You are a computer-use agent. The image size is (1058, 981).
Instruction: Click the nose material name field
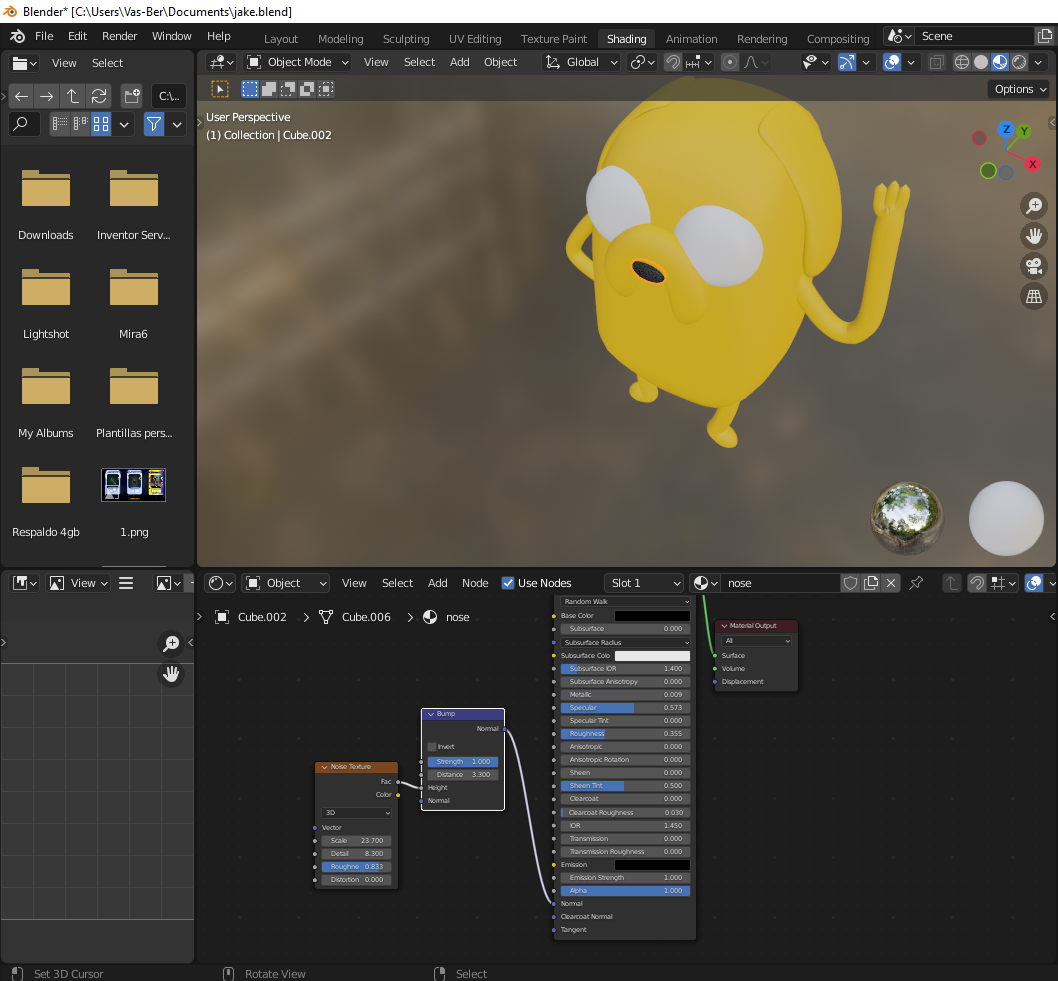click(780, 583)
